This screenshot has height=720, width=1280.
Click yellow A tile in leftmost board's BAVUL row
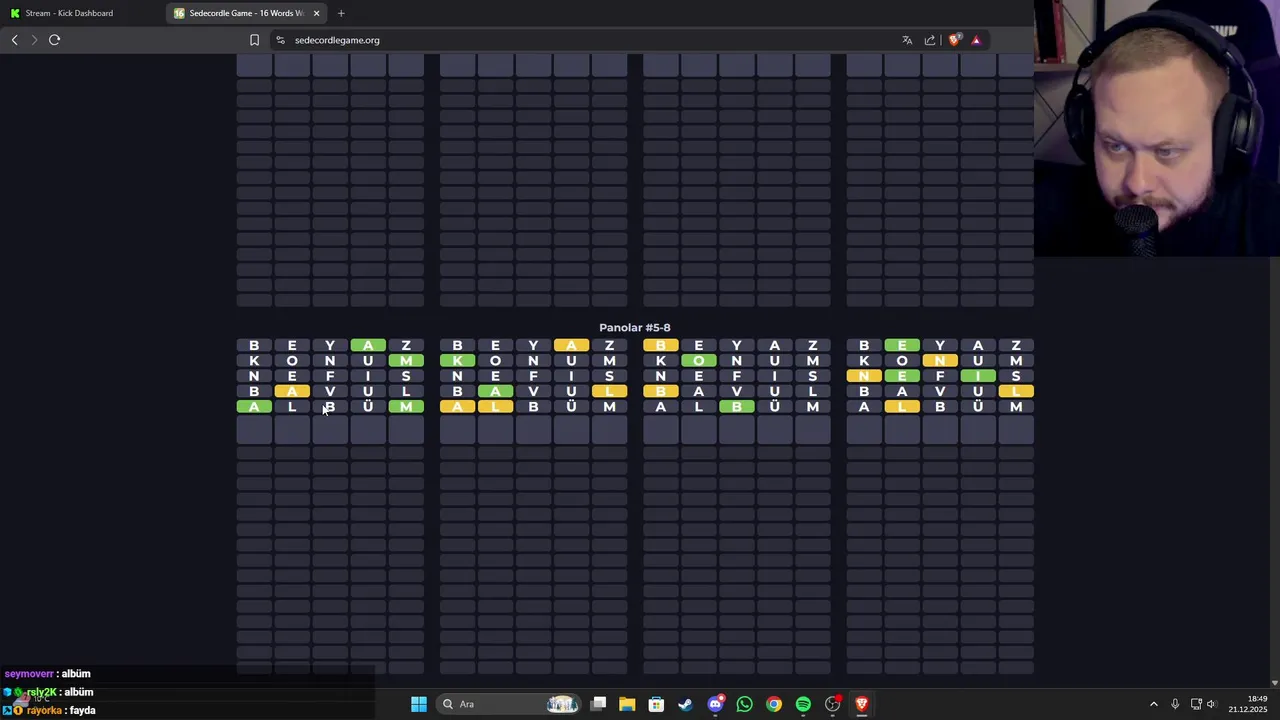click(292, 391)
